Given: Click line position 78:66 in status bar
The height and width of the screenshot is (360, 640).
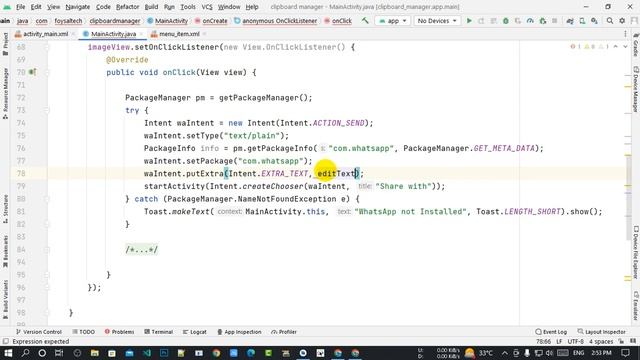Looking at the screenshot, I should point(543,341).
